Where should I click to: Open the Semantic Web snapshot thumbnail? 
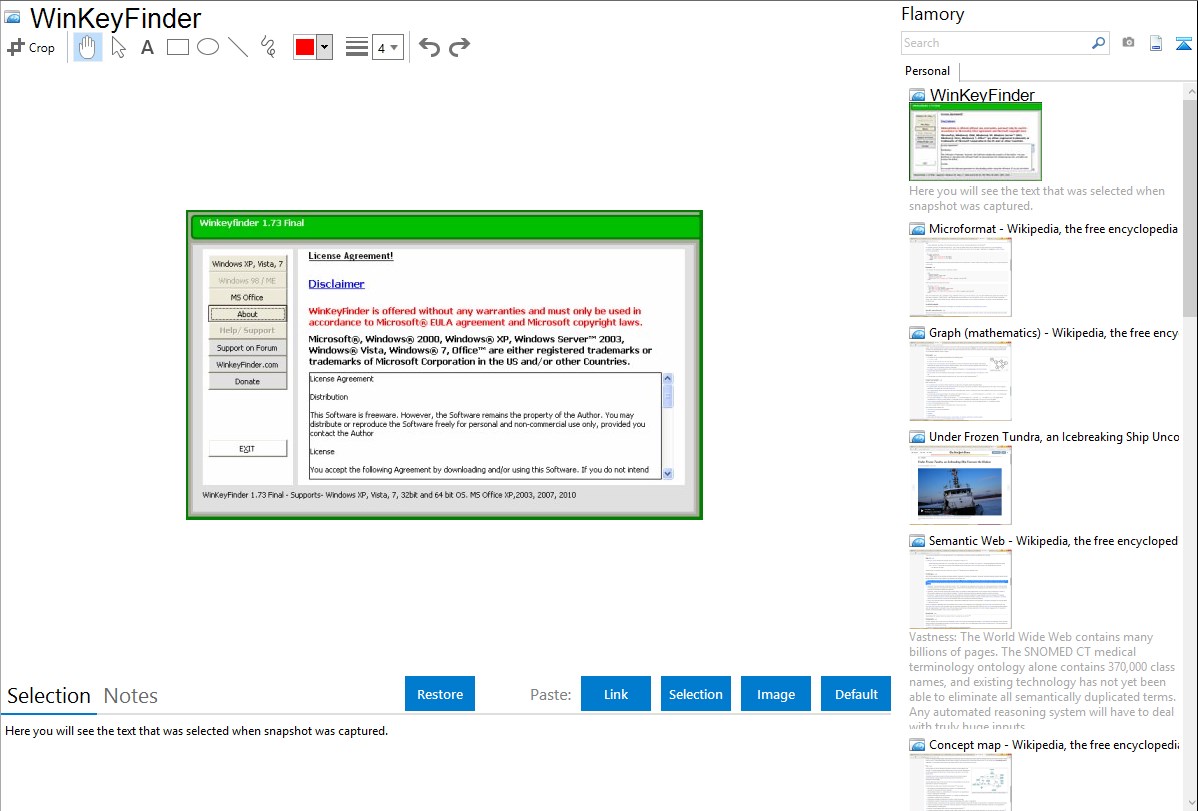[960, 589]
